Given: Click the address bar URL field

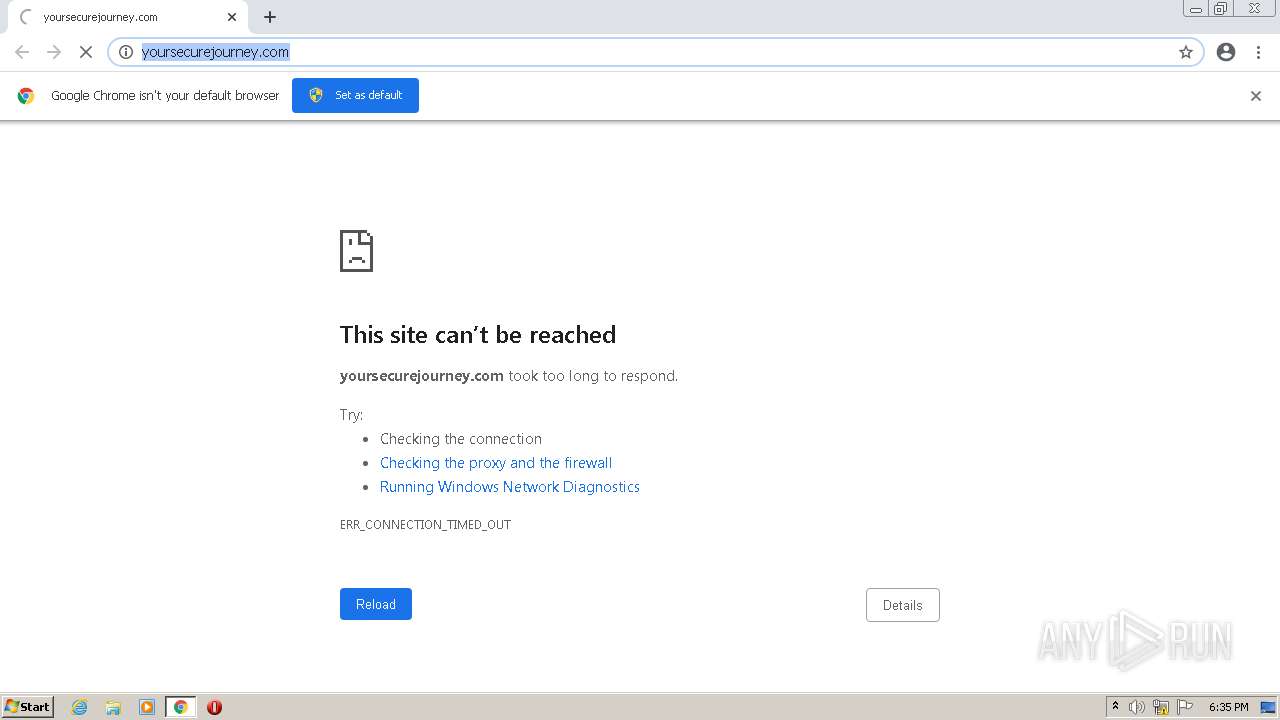Looking at the screenshot, I should pos(655,52).
